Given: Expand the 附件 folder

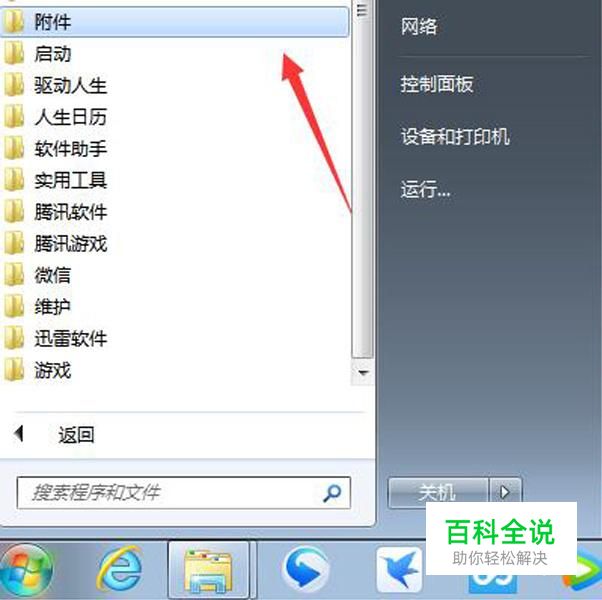Looking at the screenshot, I should tap(174, 21).
